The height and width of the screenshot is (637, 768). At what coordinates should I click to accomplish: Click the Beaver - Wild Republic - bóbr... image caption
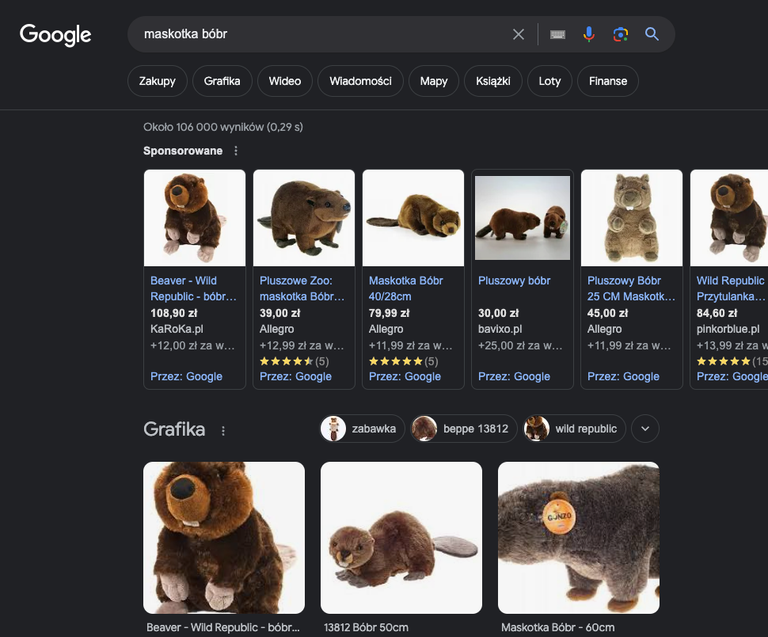click(x=223, y=628)
